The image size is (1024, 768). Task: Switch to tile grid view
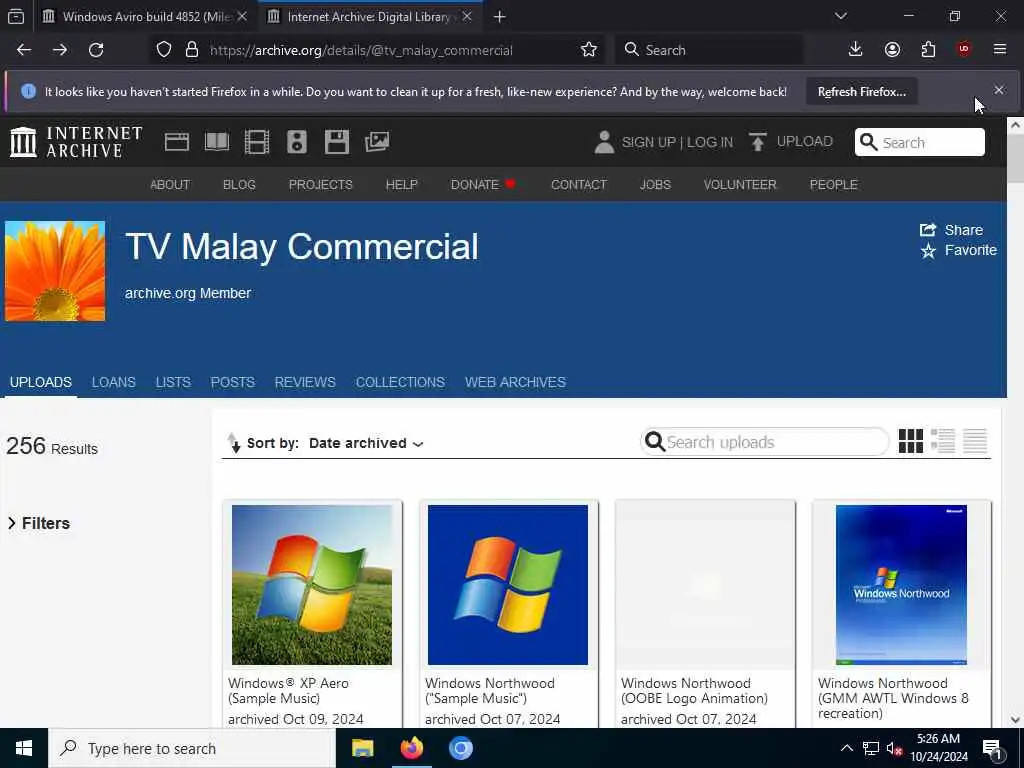click(910, 441)
